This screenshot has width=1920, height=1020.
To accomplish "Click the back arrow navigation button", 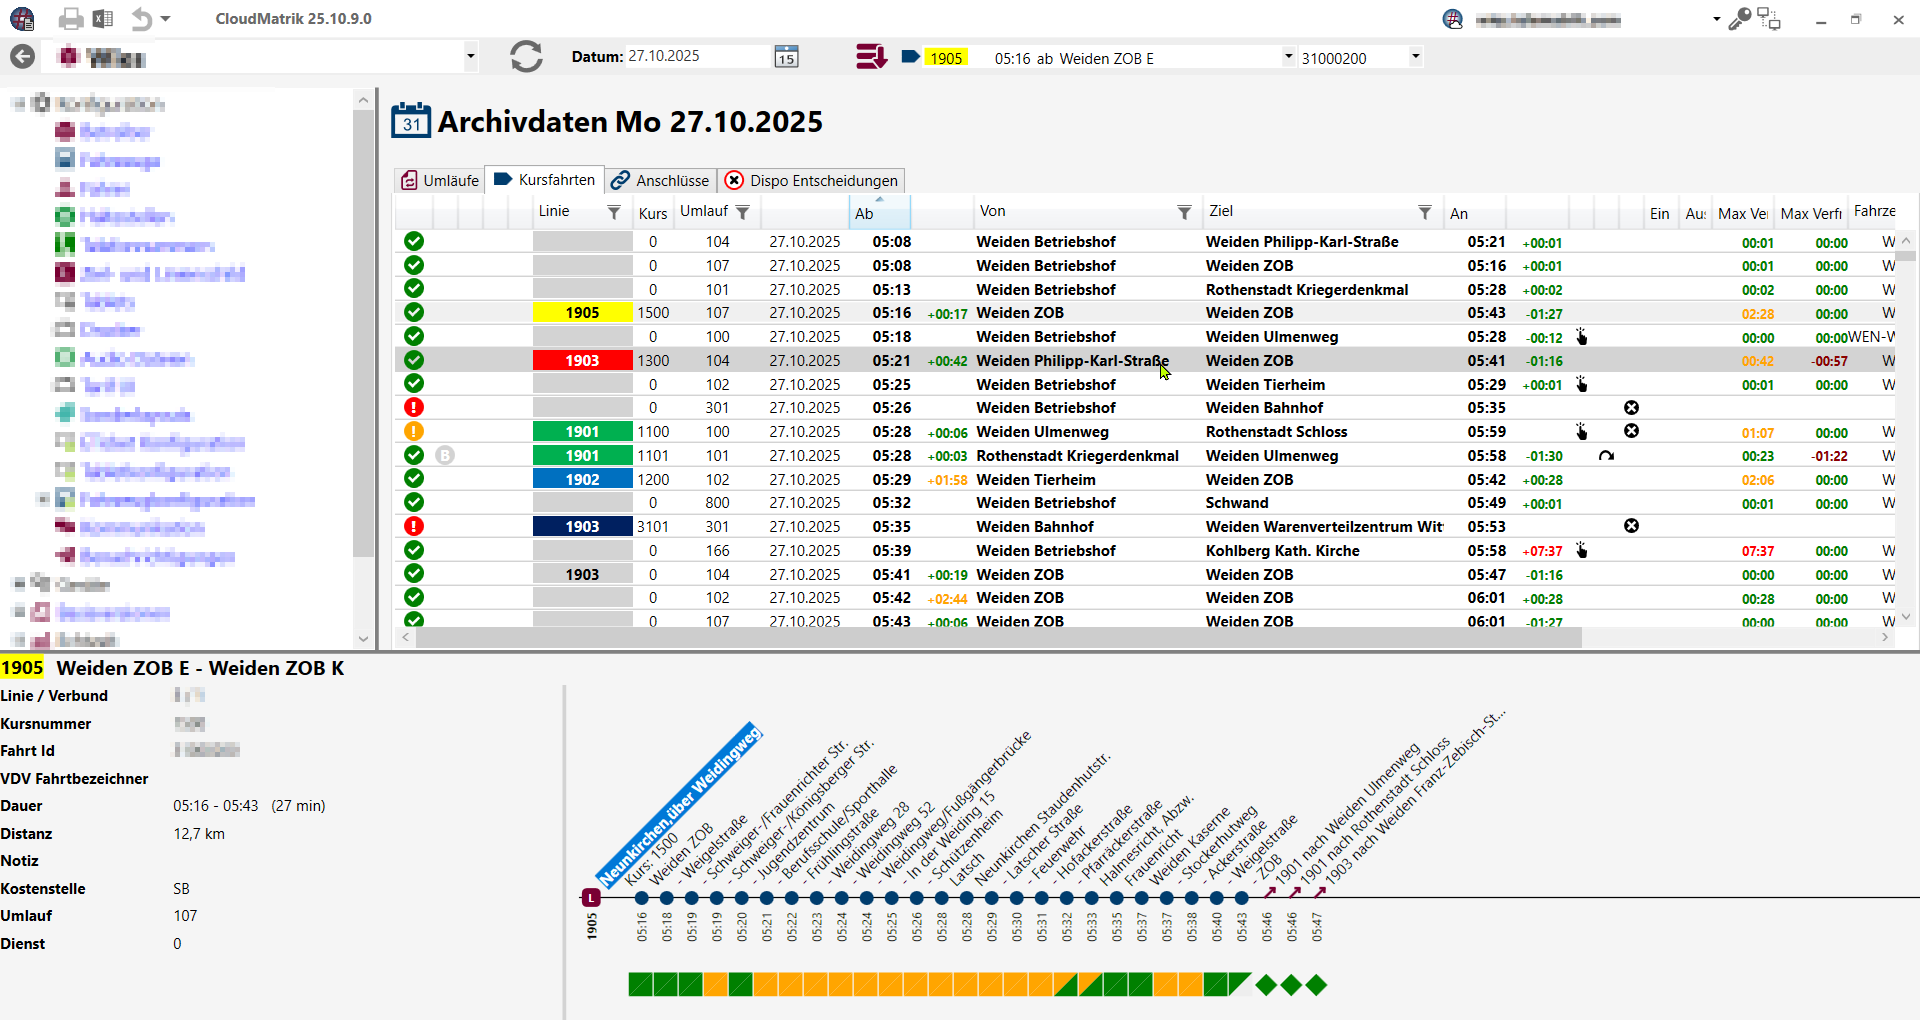I will pos(22,57).
